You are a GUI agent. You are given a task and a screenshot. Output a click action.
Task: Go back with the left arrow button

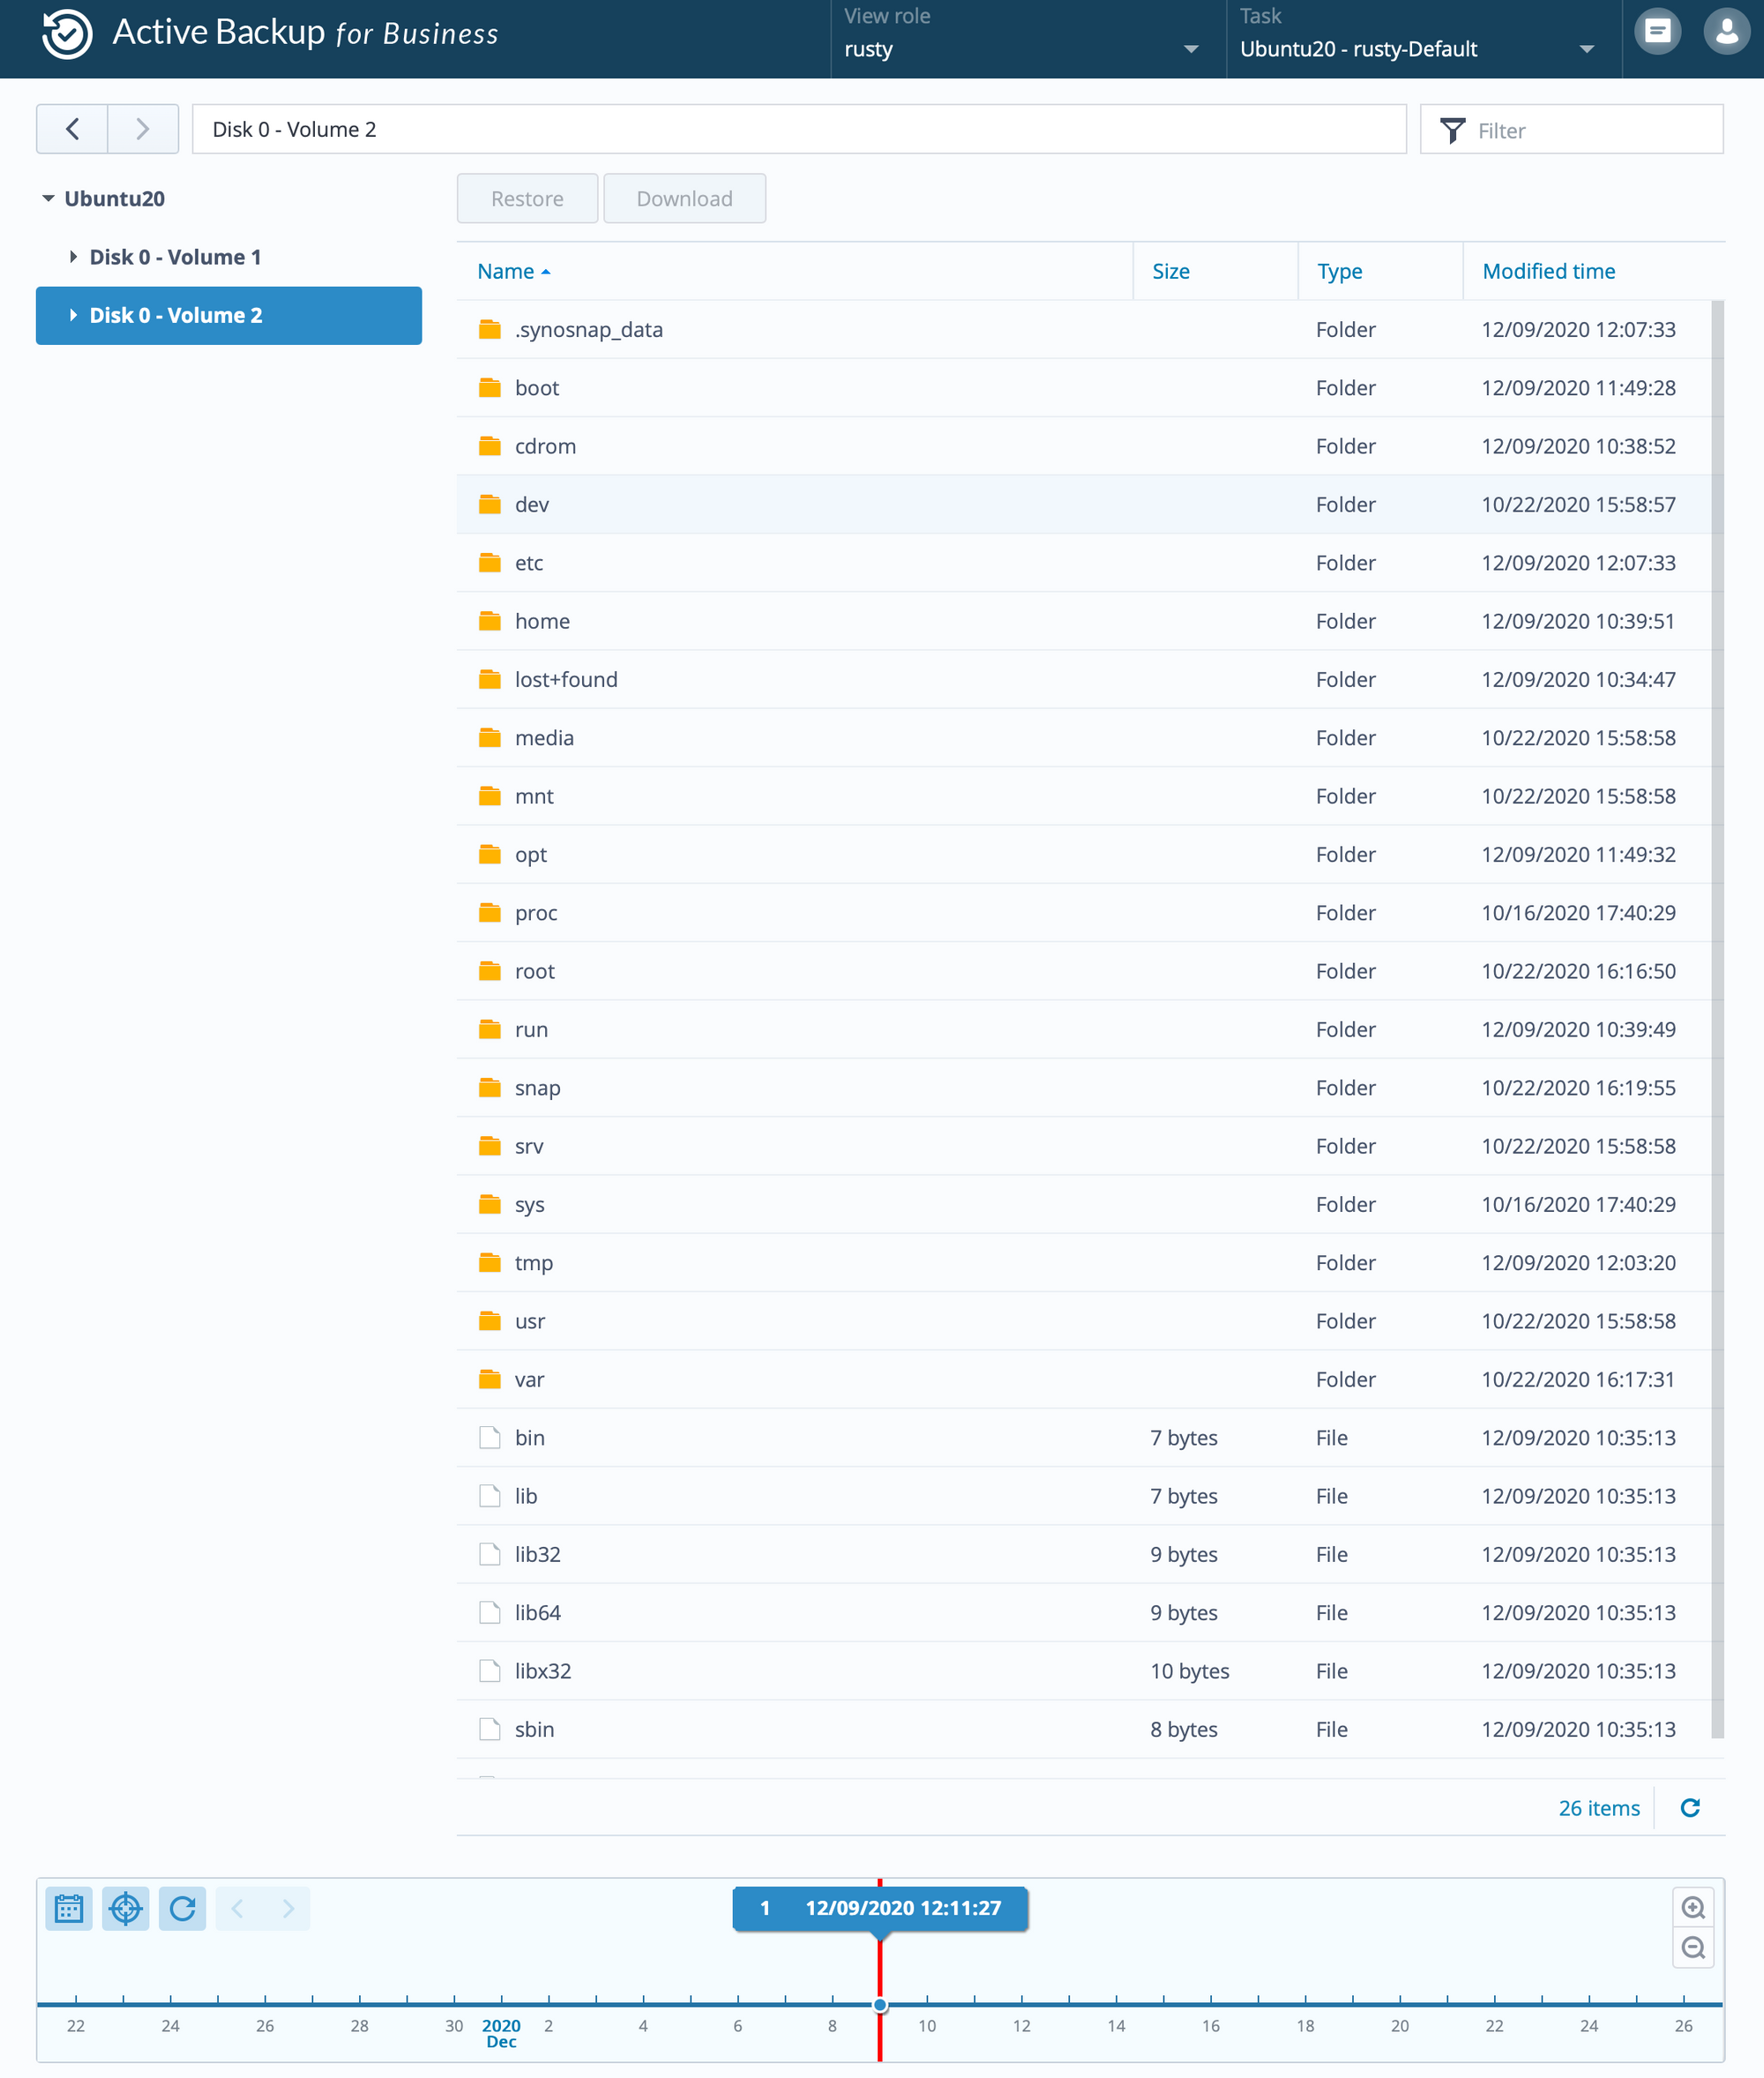click(x=72, y=129)
